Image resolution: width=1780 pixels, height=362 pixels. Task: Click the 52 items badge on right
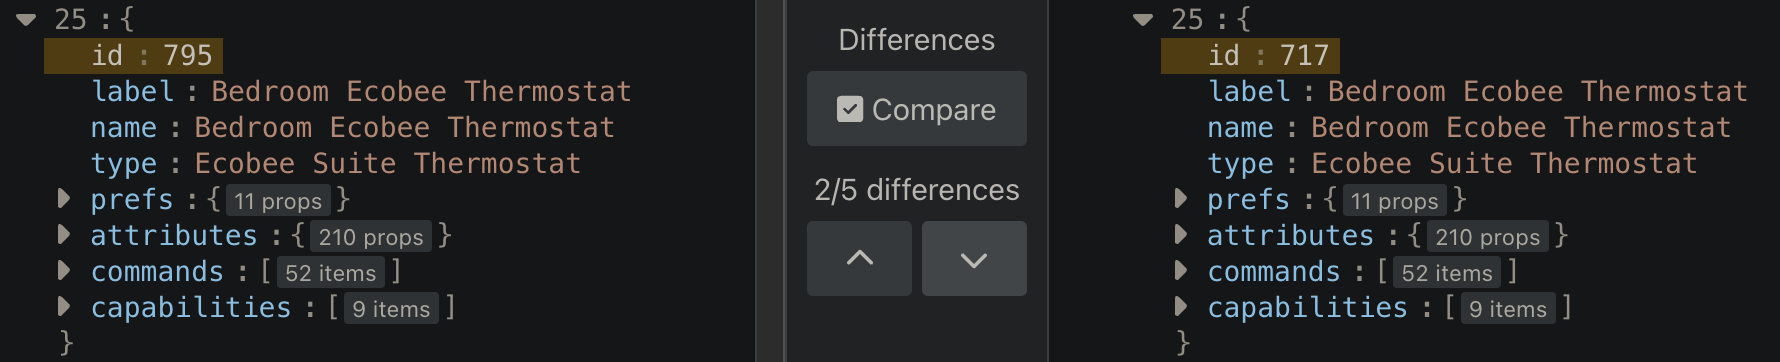point(1447,272)
